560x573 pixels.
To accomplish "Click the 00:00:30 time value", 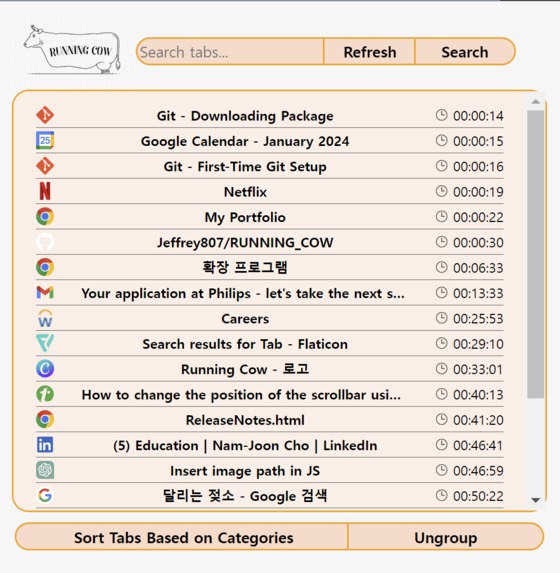I will [x=478, y=243].
